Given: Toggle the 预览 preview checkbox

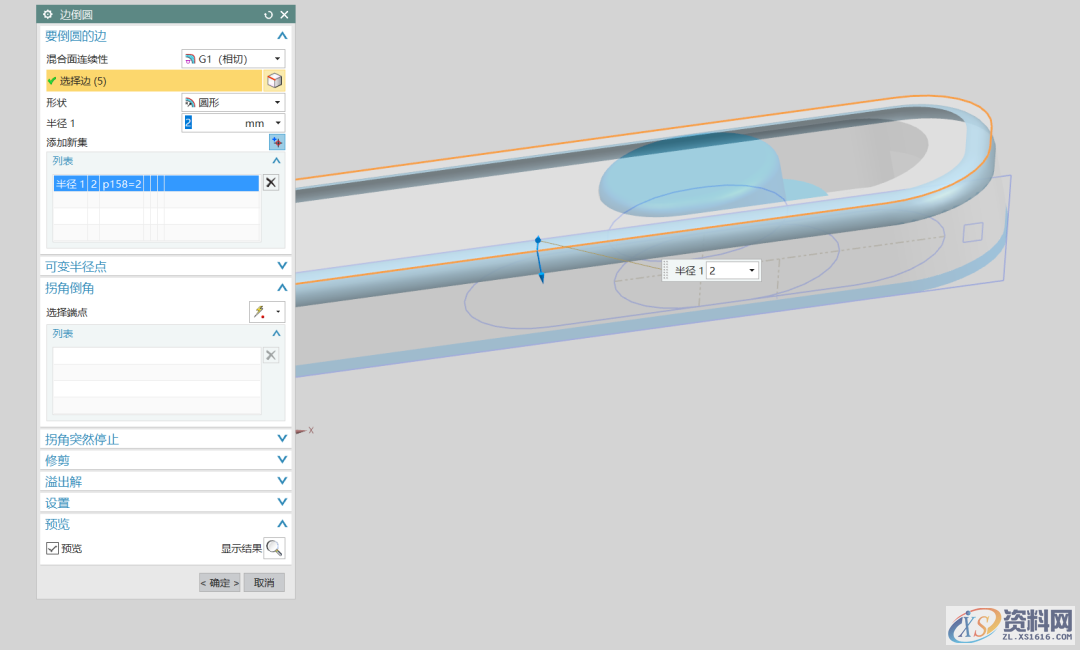Looking at the screenshot, I should click(53, 548).
